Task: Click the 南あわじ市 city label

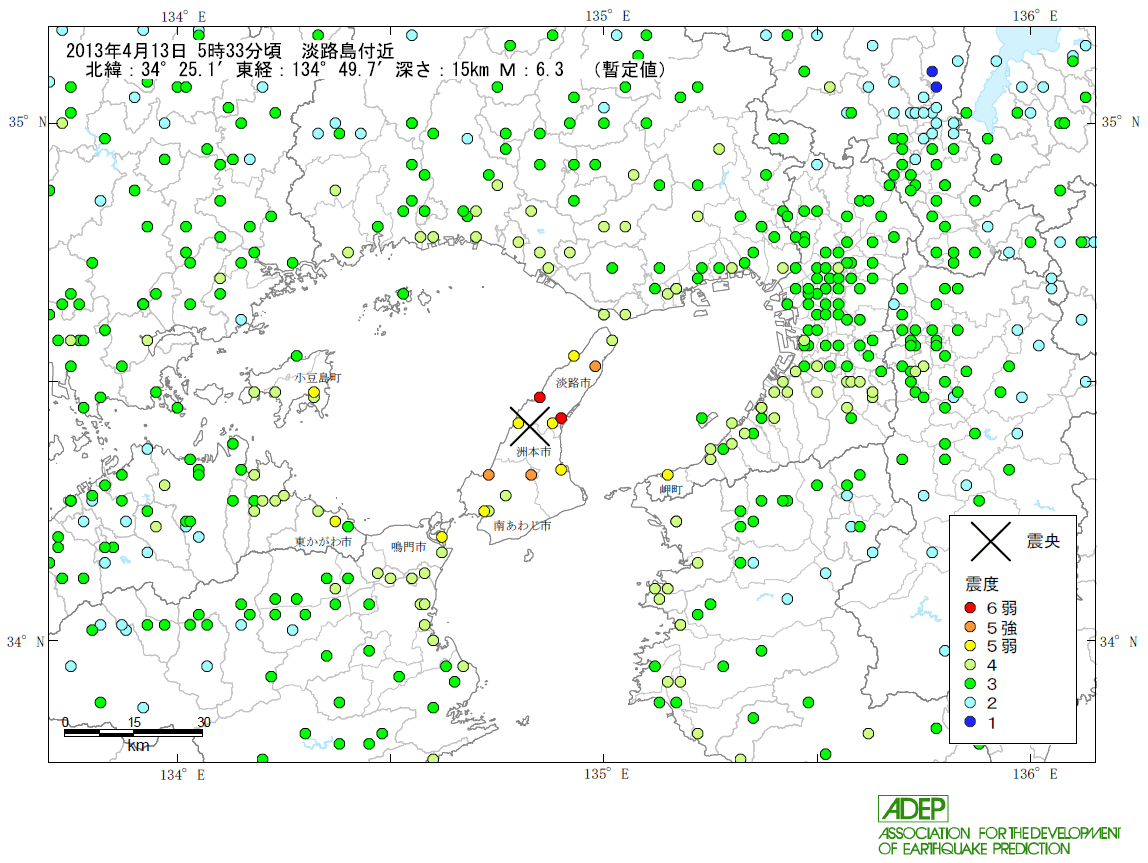Action: [522, 526]
